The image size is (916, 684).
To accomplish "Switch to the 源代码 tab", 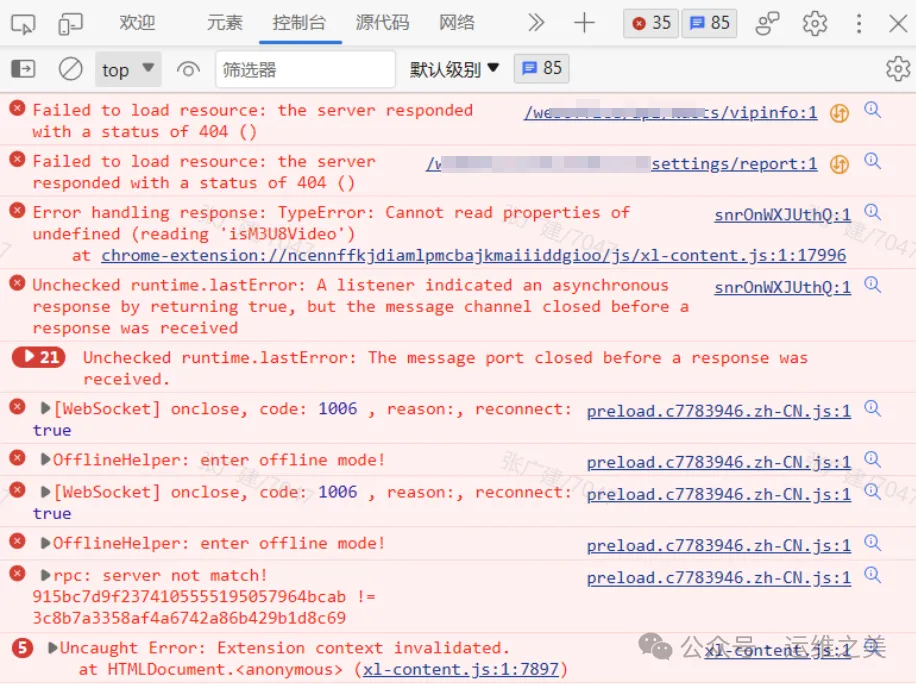I will point(382,23).
